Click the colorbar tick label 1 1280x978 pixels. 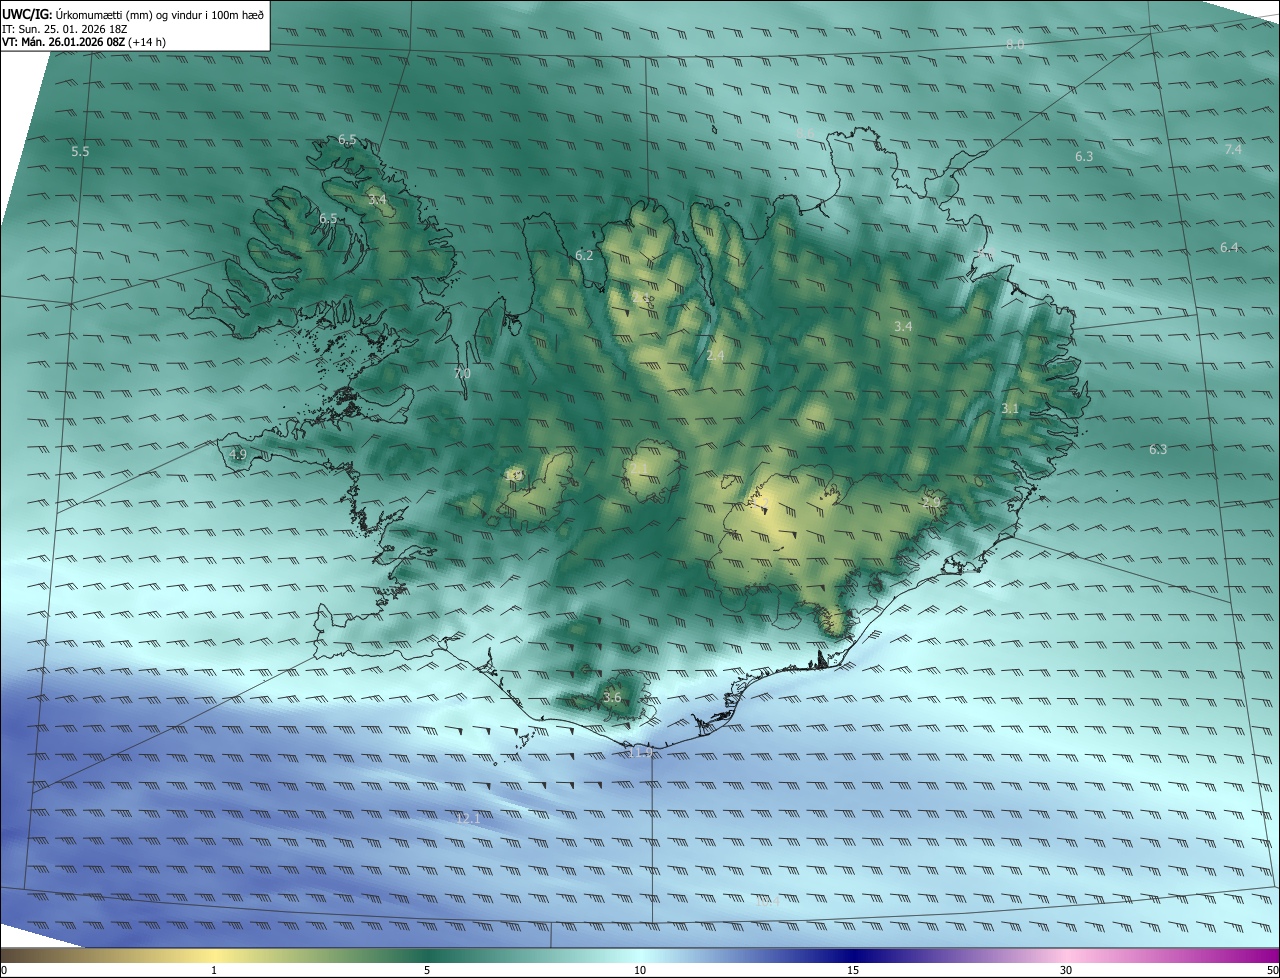click(x=214, y=970)
